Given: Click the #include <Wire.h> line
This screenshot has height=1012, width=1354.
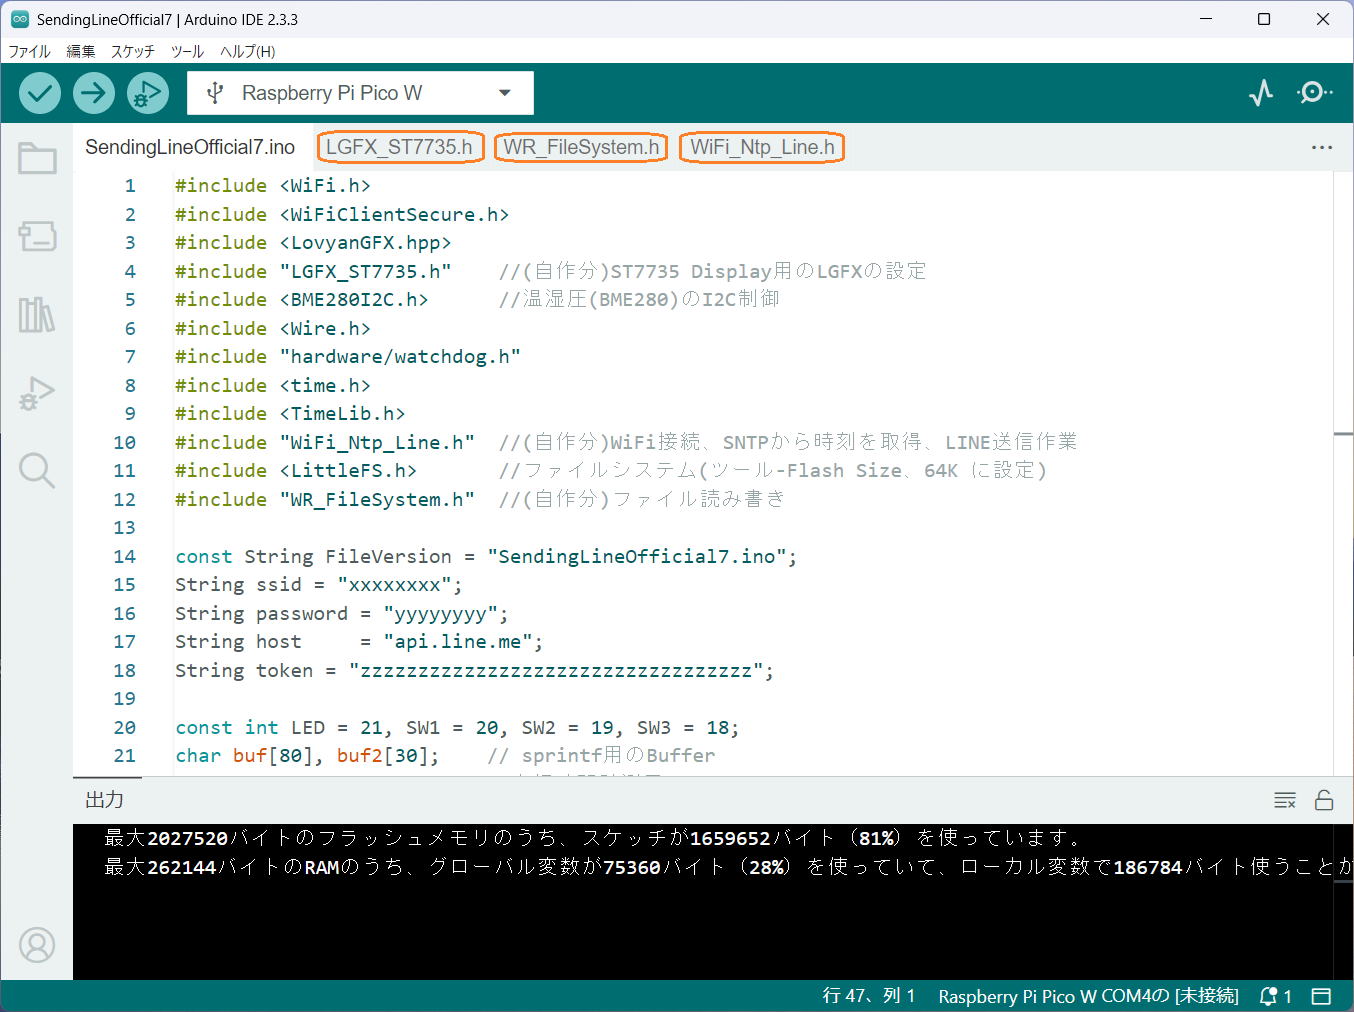Looking at the screenshot, I should [272, 329].
